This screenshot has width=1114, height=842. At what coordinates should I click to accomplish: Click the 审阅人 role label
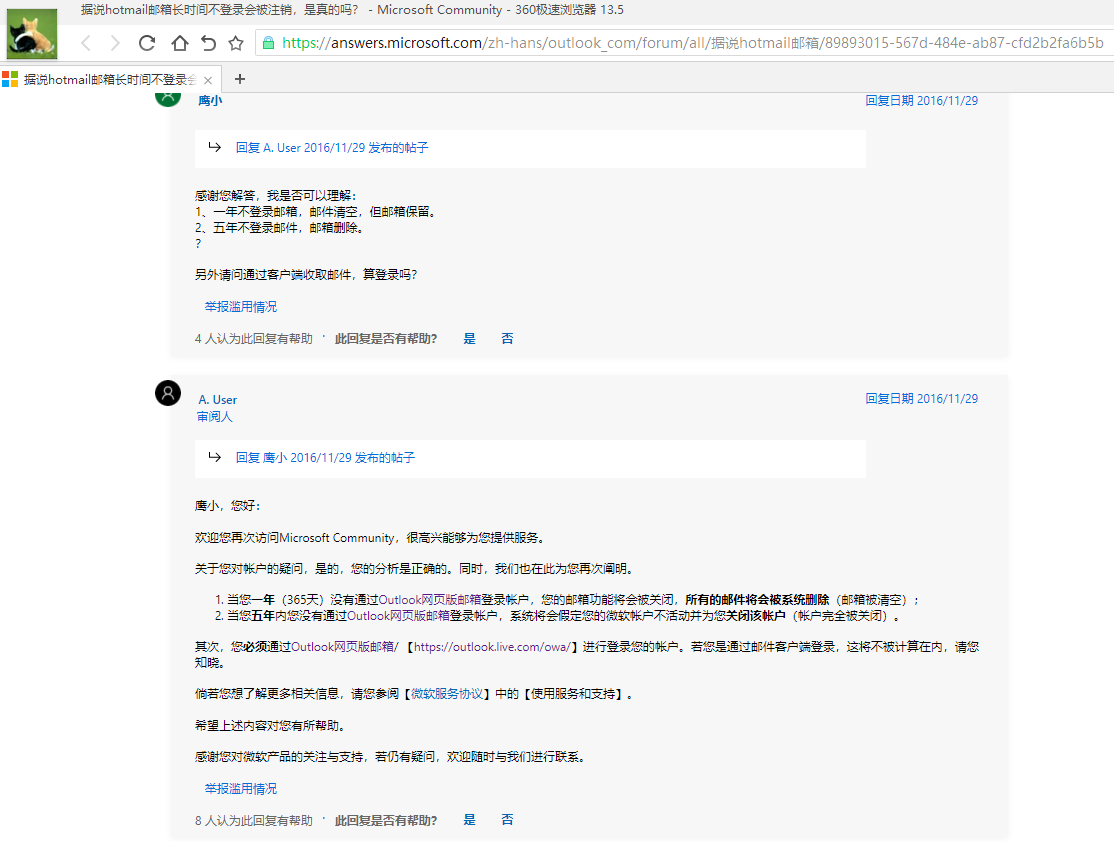coord(215,417)
